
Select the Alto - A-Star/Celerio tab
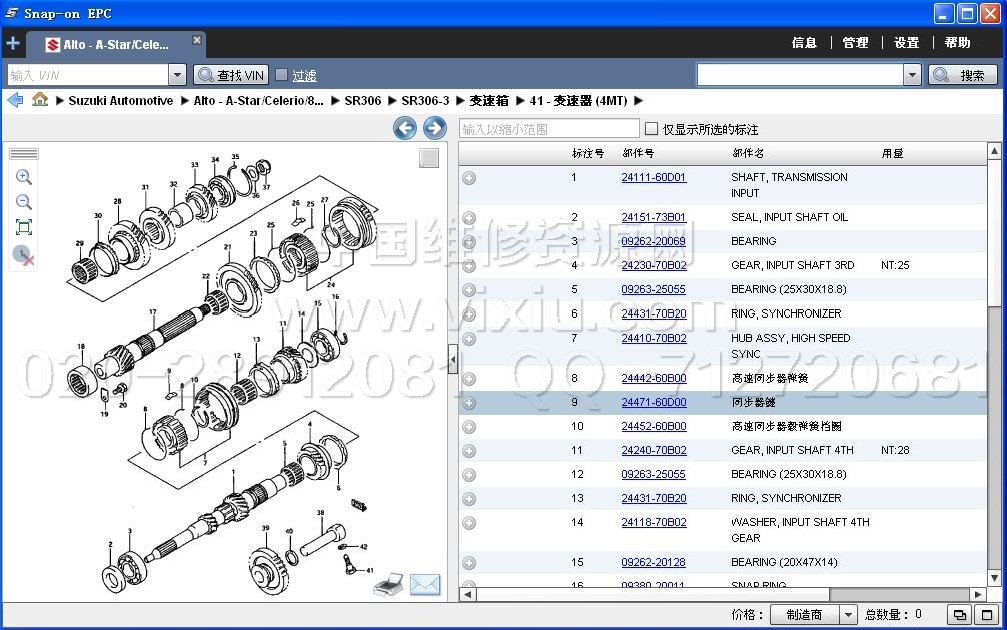tap(115, 45)
